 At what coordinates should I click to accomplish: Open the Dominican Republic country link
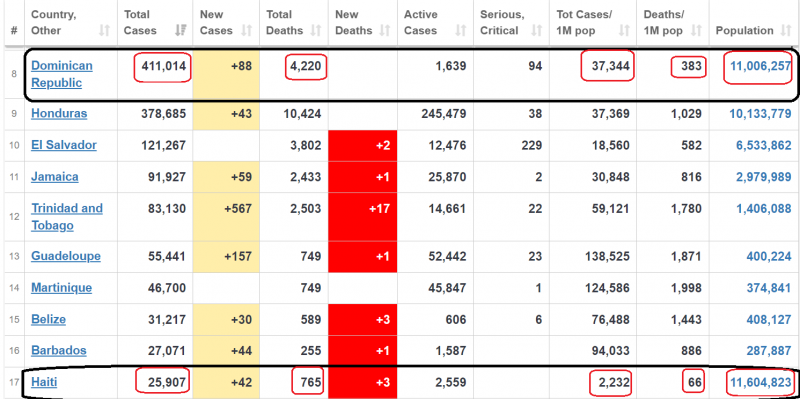[62, 74]
